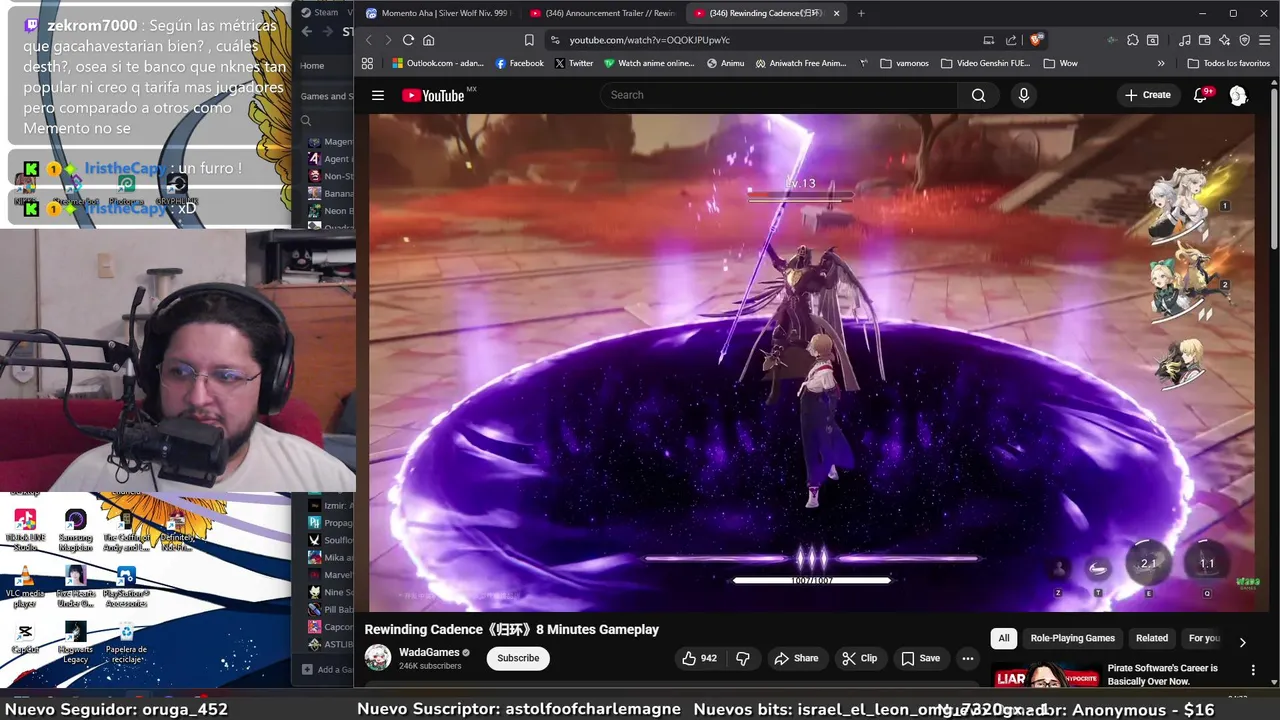Click the WadaGames channel avatar
1280x720 pixels.
pyautogui.click(x=378, y=657)
